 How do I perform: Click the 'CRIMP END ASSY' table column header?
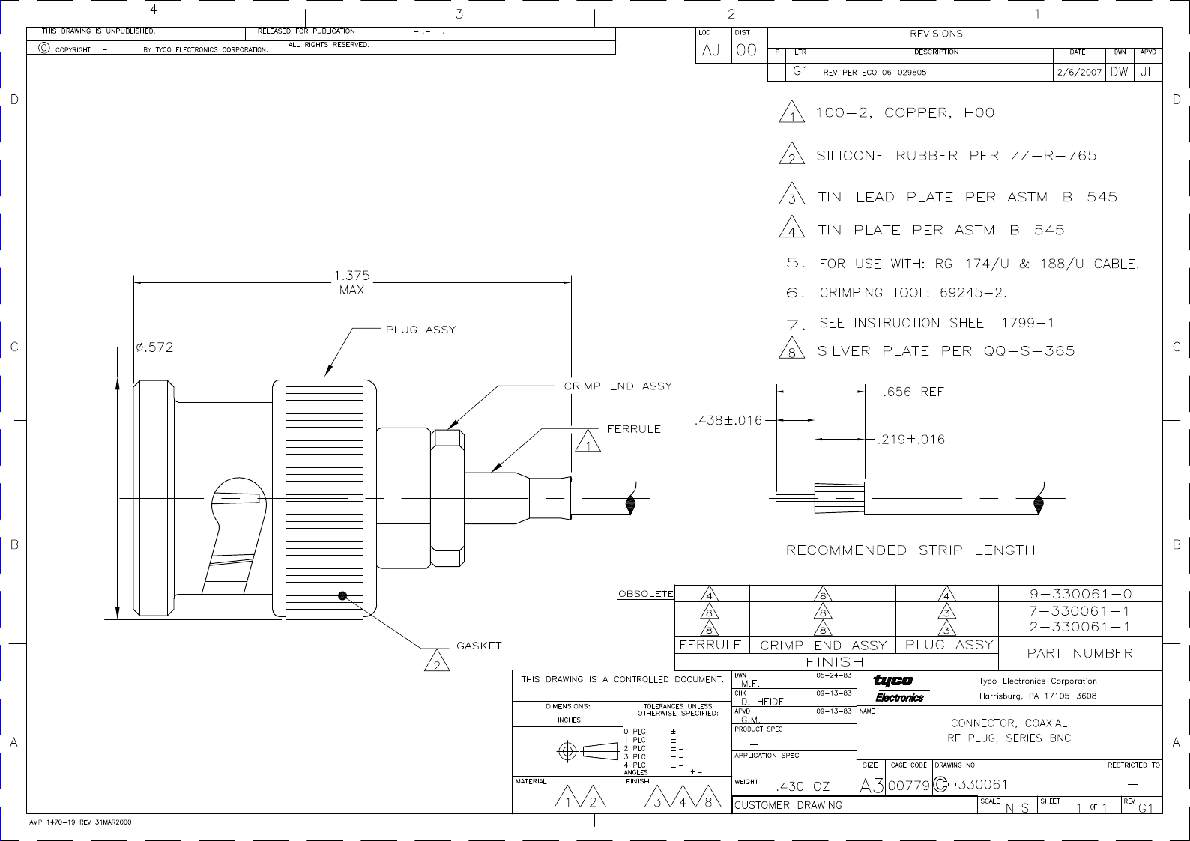(x=823, y=645)
